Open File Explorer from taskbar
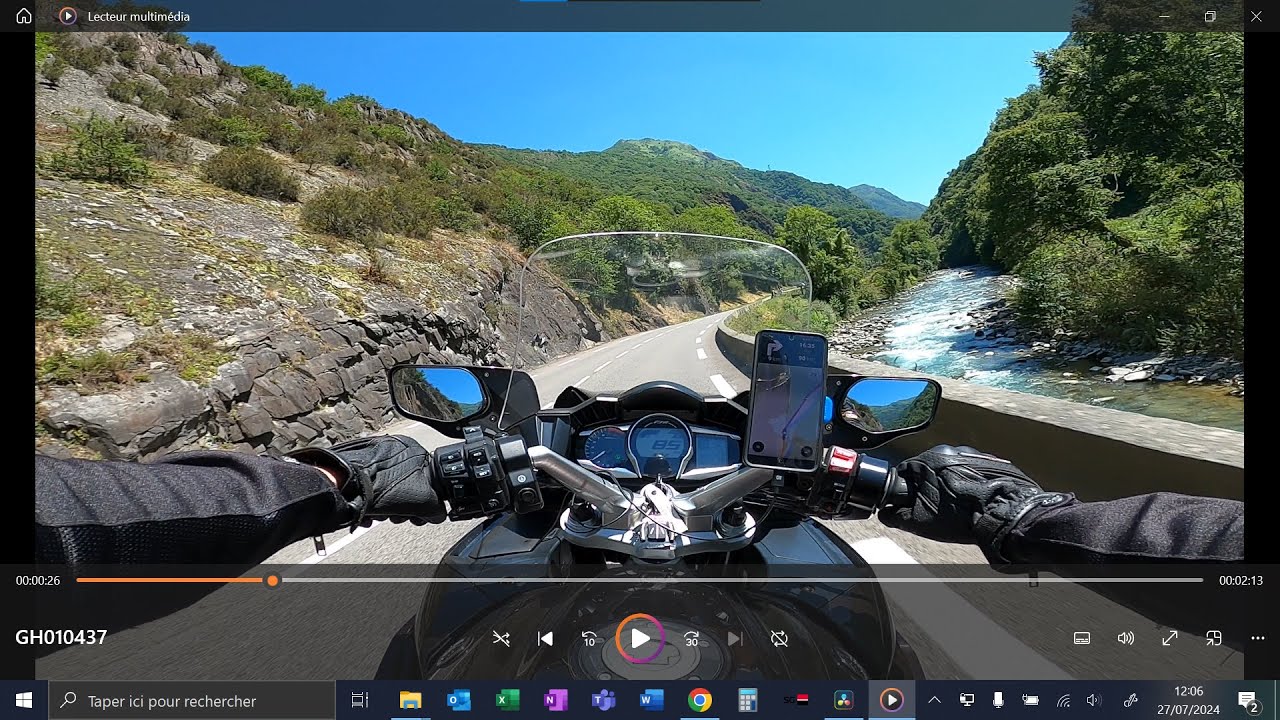1280x720 pixels. coord(410,700)
